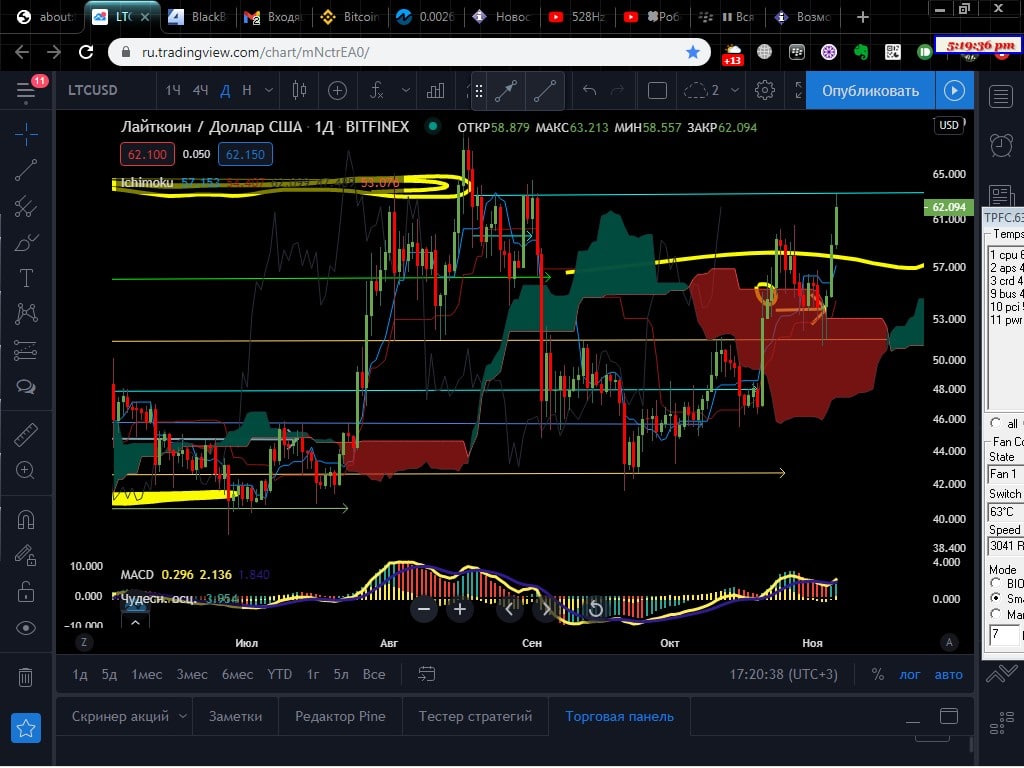Bookmark the page with the blue star
This screenshot has height=768, width=1024.
click(693, 52)
